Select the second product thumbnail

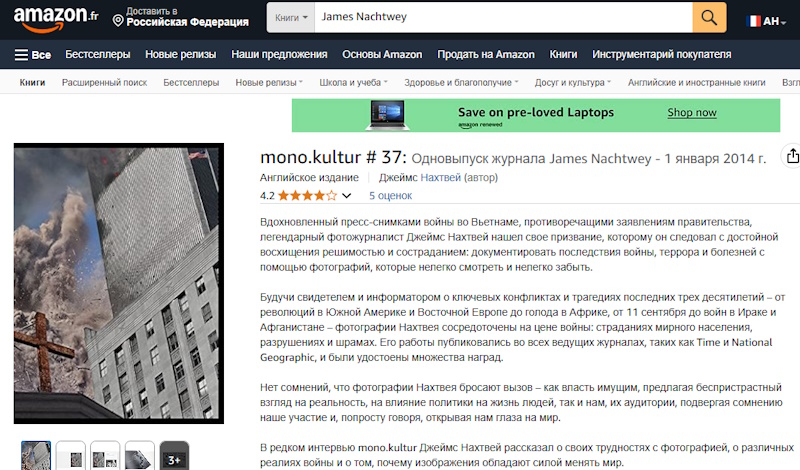(70, 455)
